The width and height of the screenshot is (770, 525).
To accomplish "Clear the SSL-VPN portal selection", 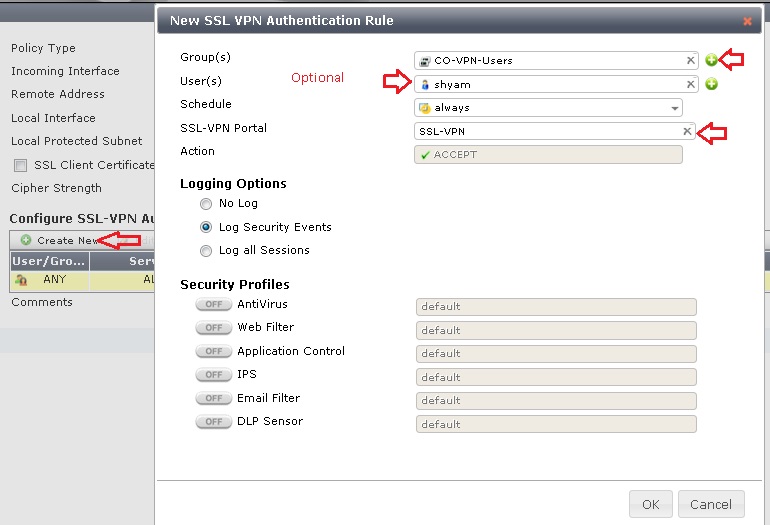I will (x=687, y=131).
